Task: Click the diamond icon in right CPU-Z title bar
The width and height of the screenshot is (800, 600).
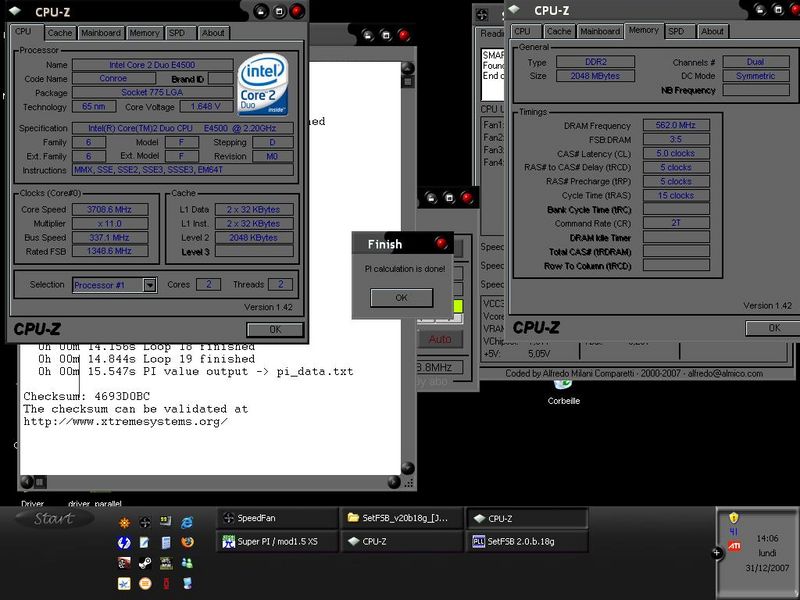Action: tap(514, 10)
